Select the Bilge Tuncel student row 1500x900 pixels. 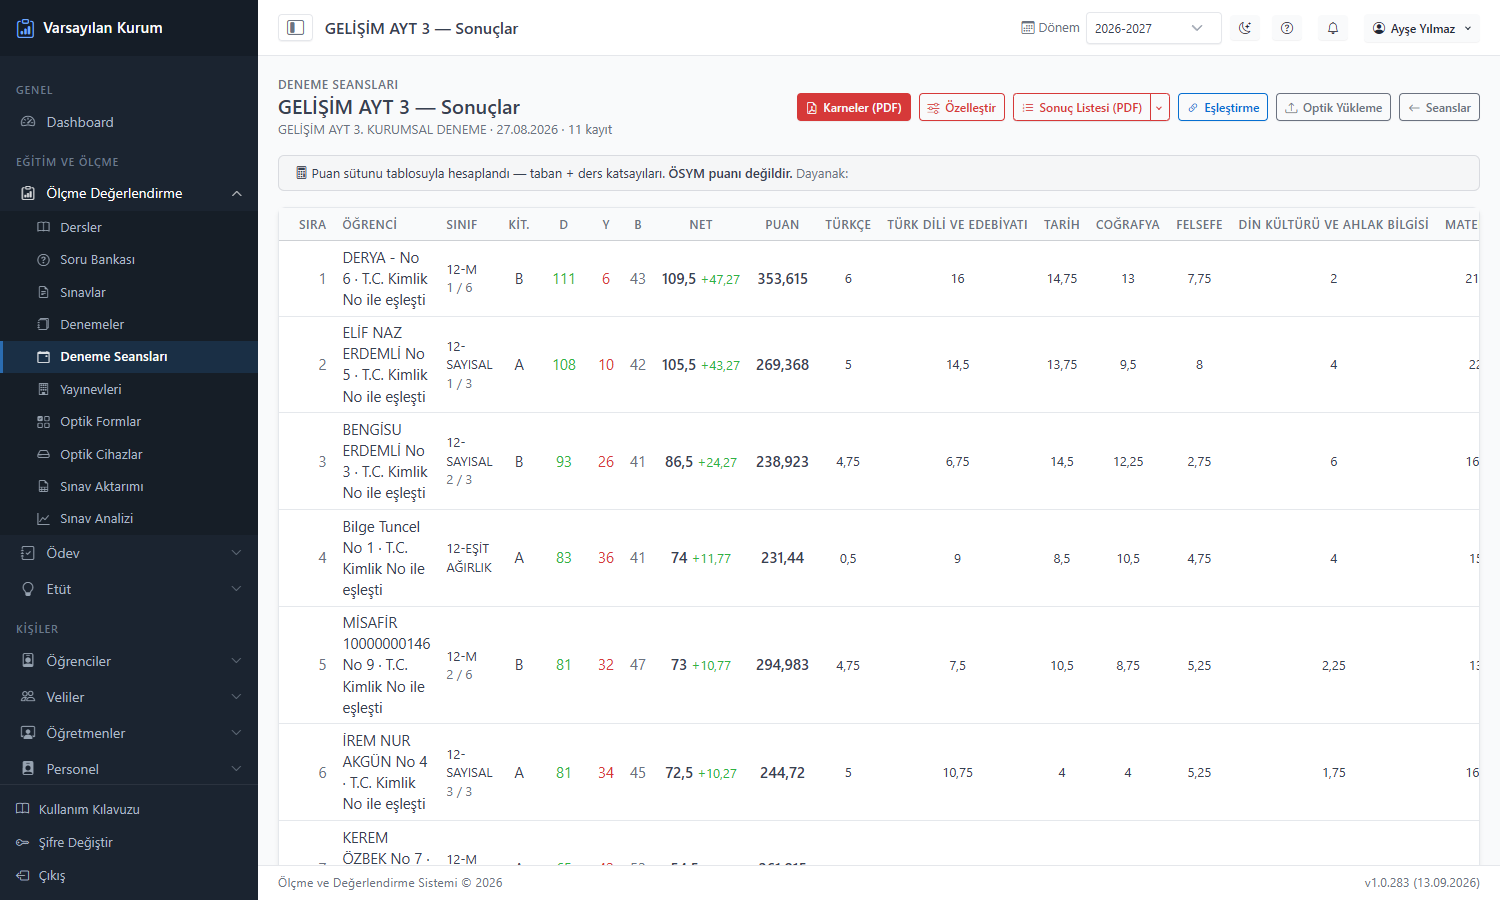tap(878, 558)
